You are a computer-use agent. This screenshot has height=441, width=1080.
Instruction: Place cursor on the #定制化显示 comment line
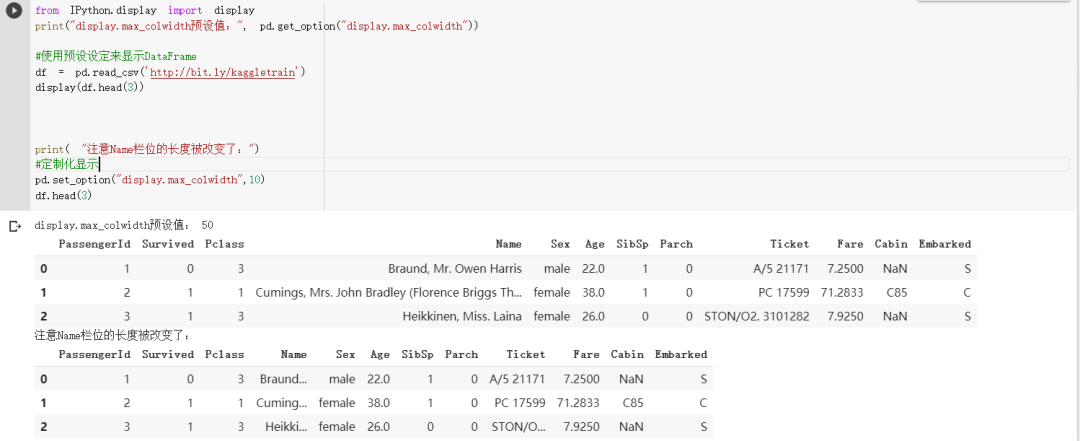coord(67,163)
